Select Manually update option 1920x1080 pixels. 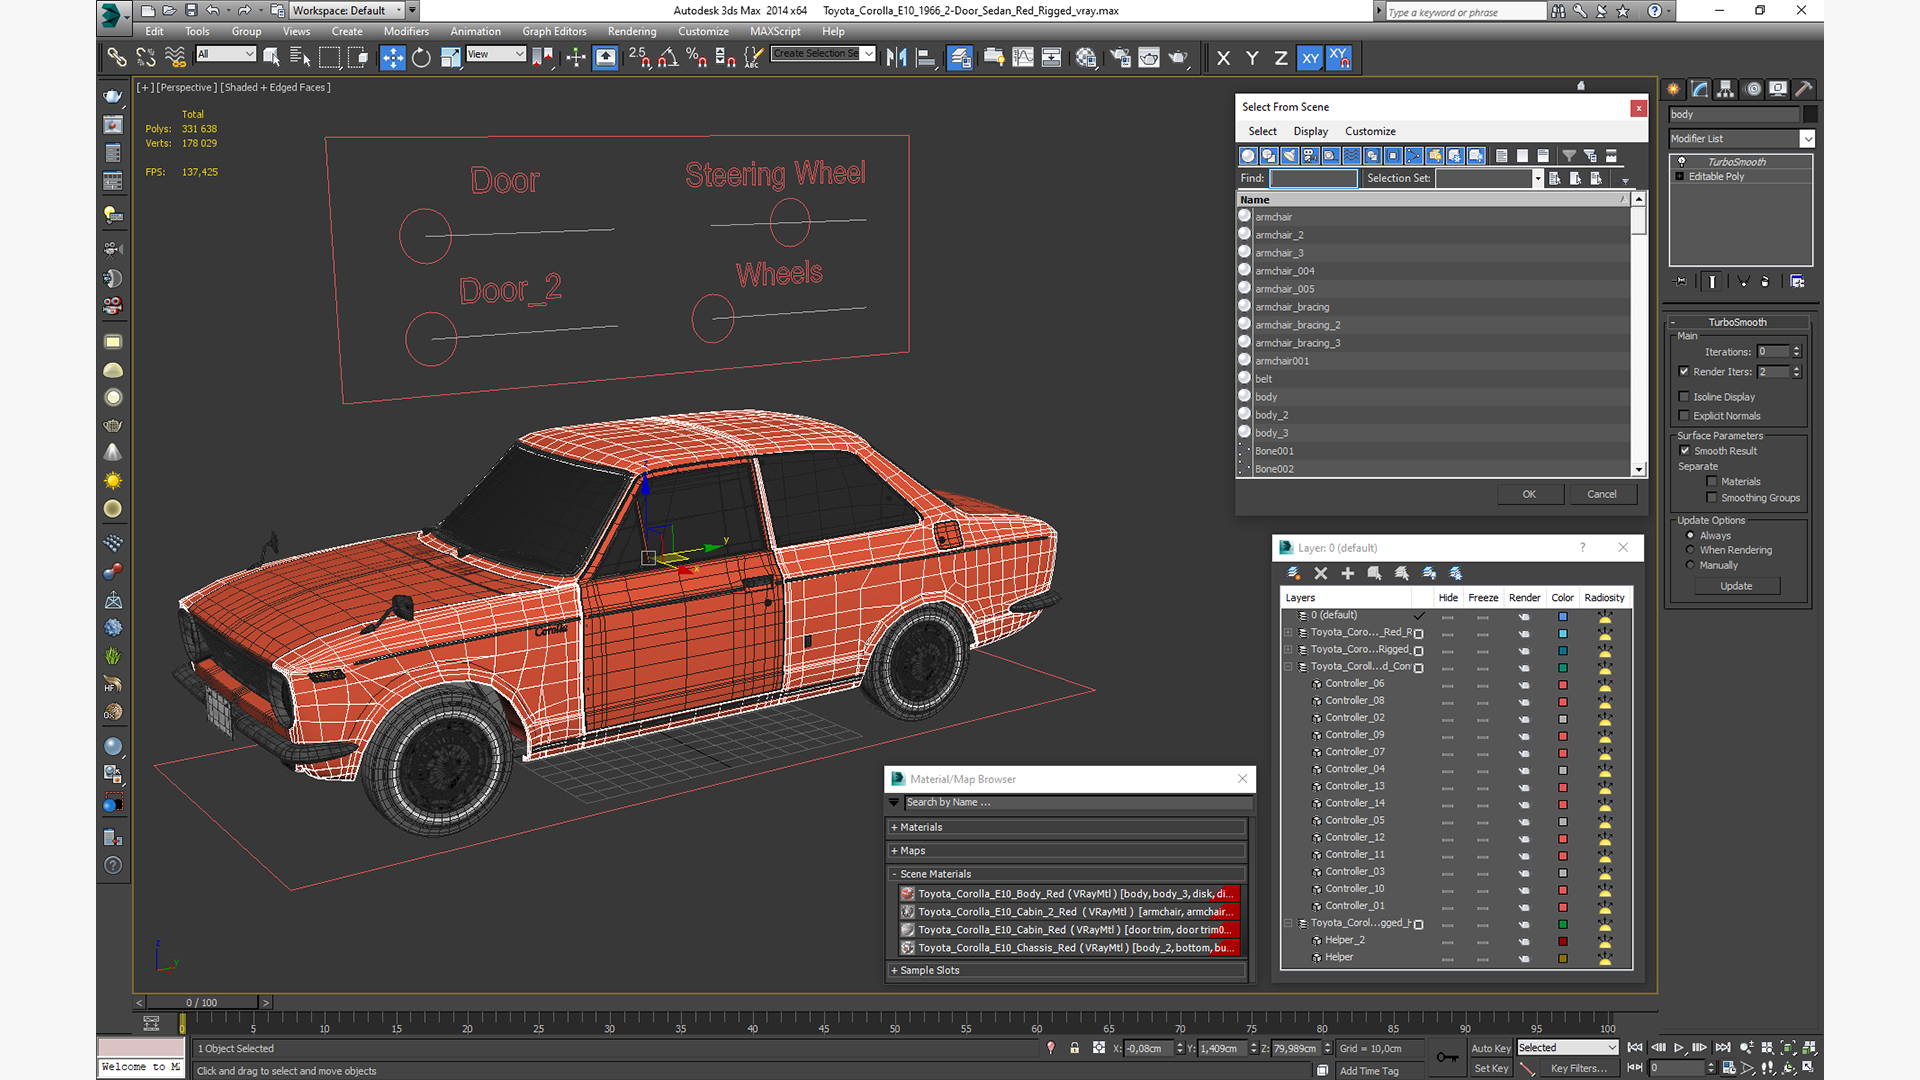pyautogui.click(x=1691, y=565)
